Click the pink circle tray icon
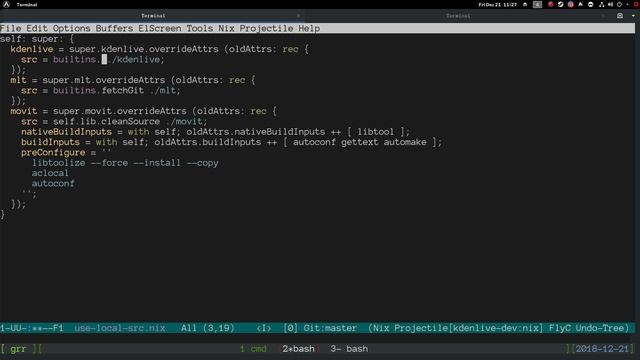This screenshot has height=360, width=640. pyautogui.click(x=571, y=4)
